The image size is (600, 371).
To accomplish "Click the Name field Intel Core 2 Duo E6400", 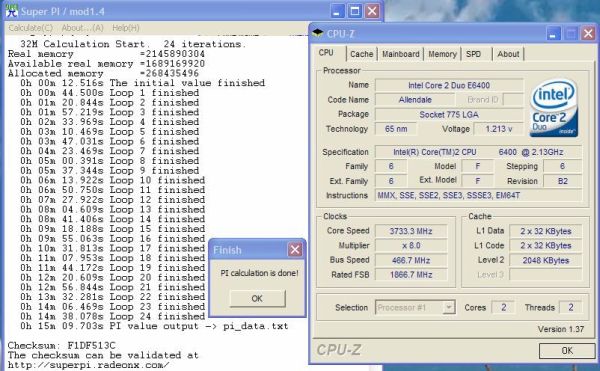I will pos(449,85).
